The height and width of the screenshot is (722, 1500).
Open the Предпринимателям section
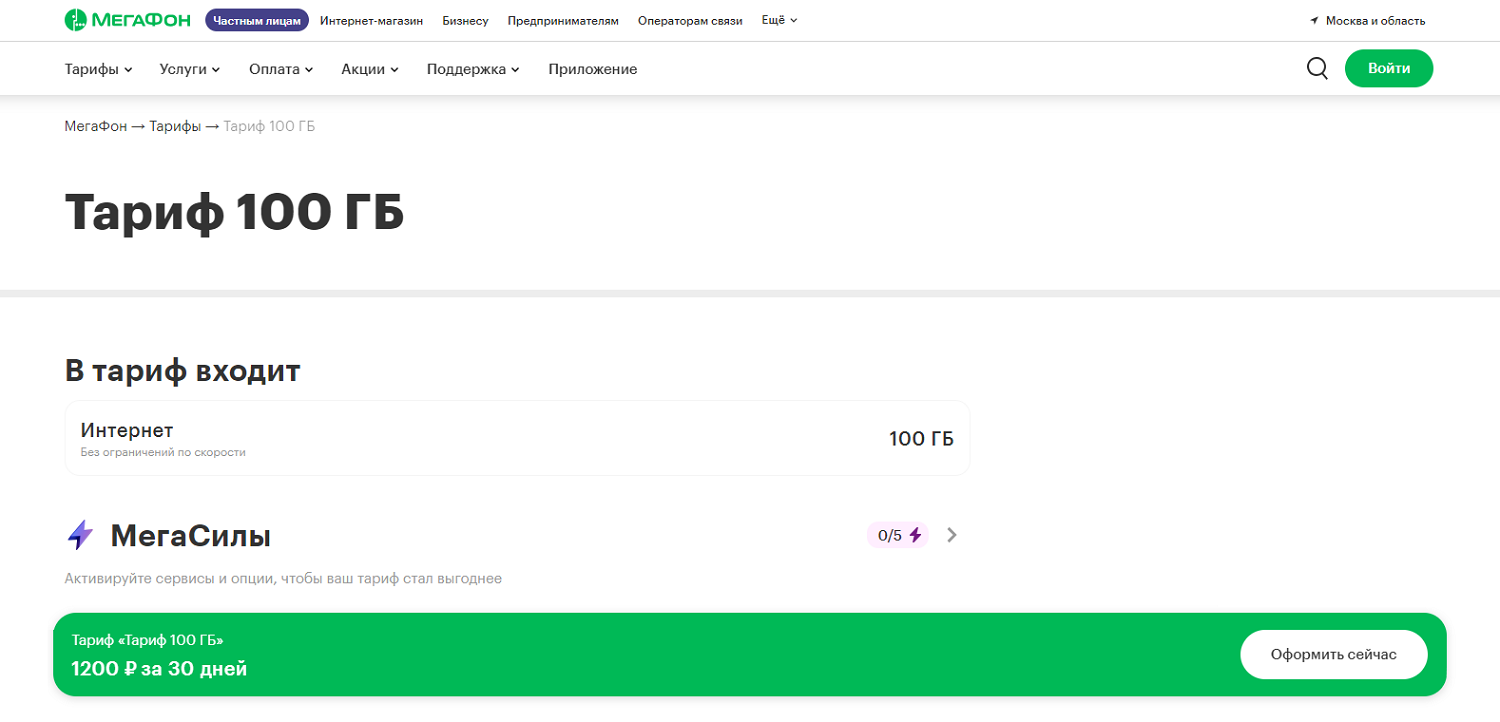click(x=563, y=21)
